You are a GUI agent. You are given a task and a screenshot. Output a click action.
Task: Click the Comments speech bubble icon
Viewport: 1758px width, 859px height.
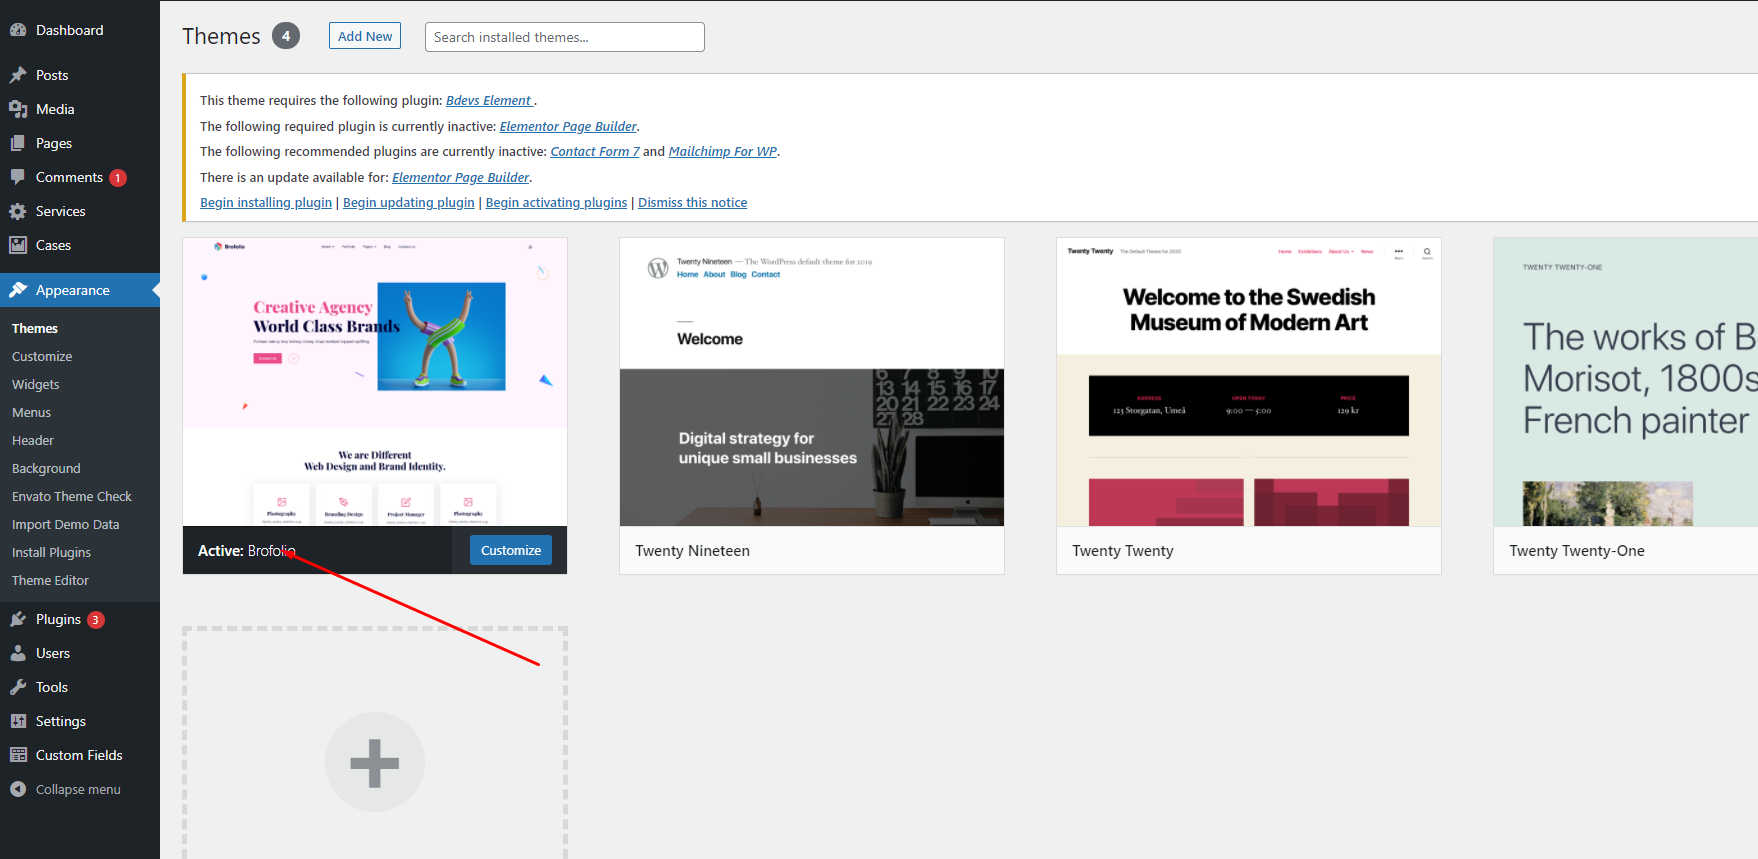point(18,177)
